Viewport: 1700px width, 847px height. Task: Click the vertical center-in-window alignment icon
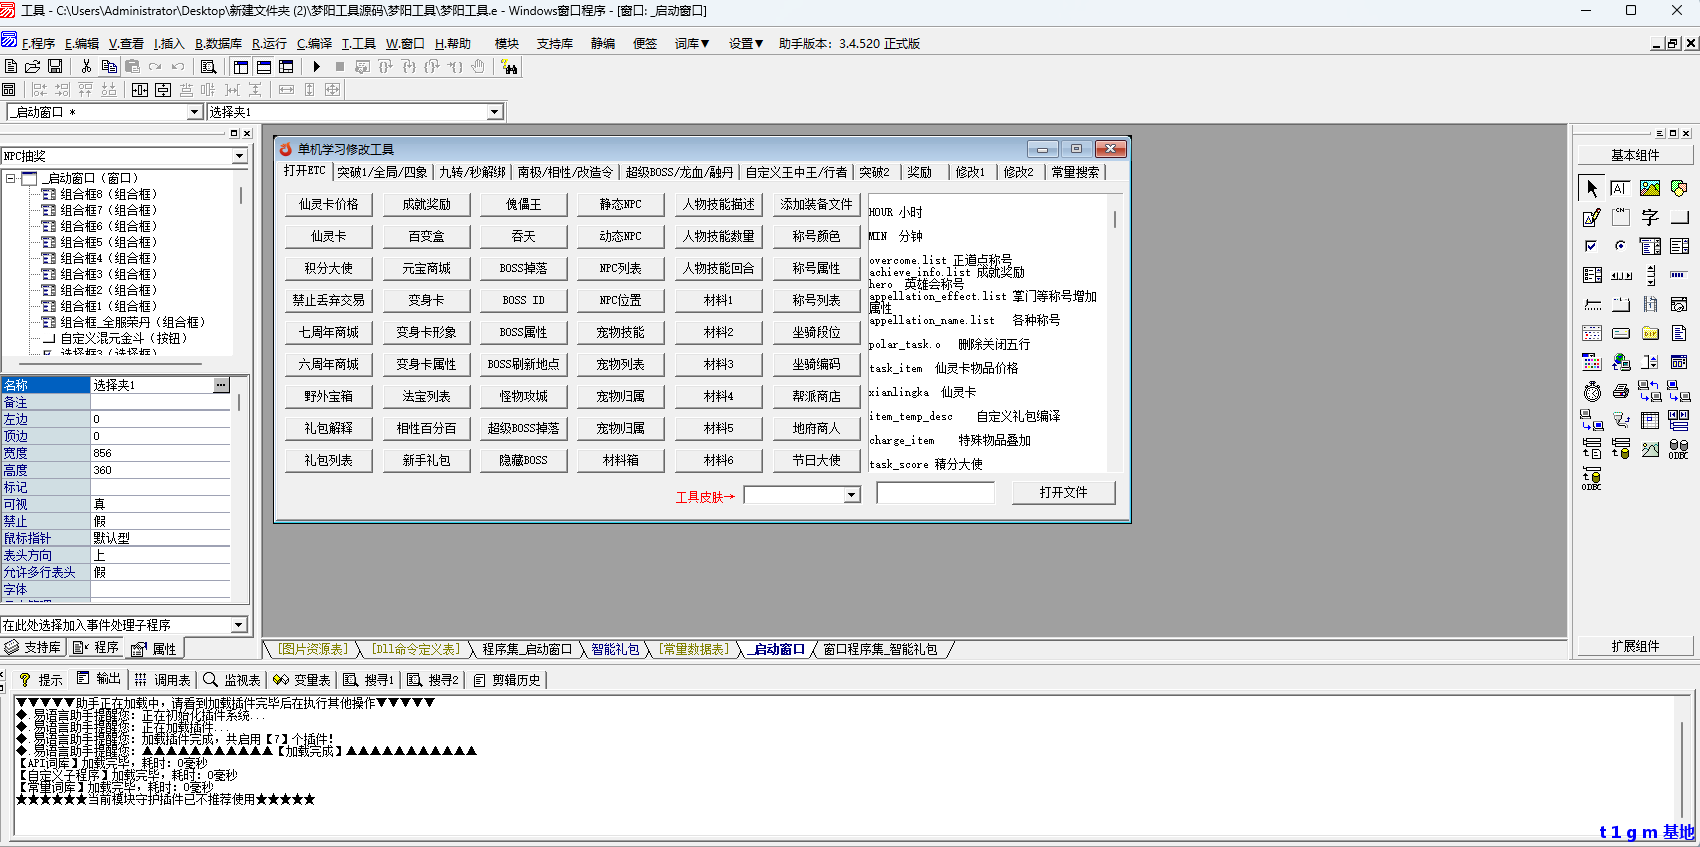point(163,89)
